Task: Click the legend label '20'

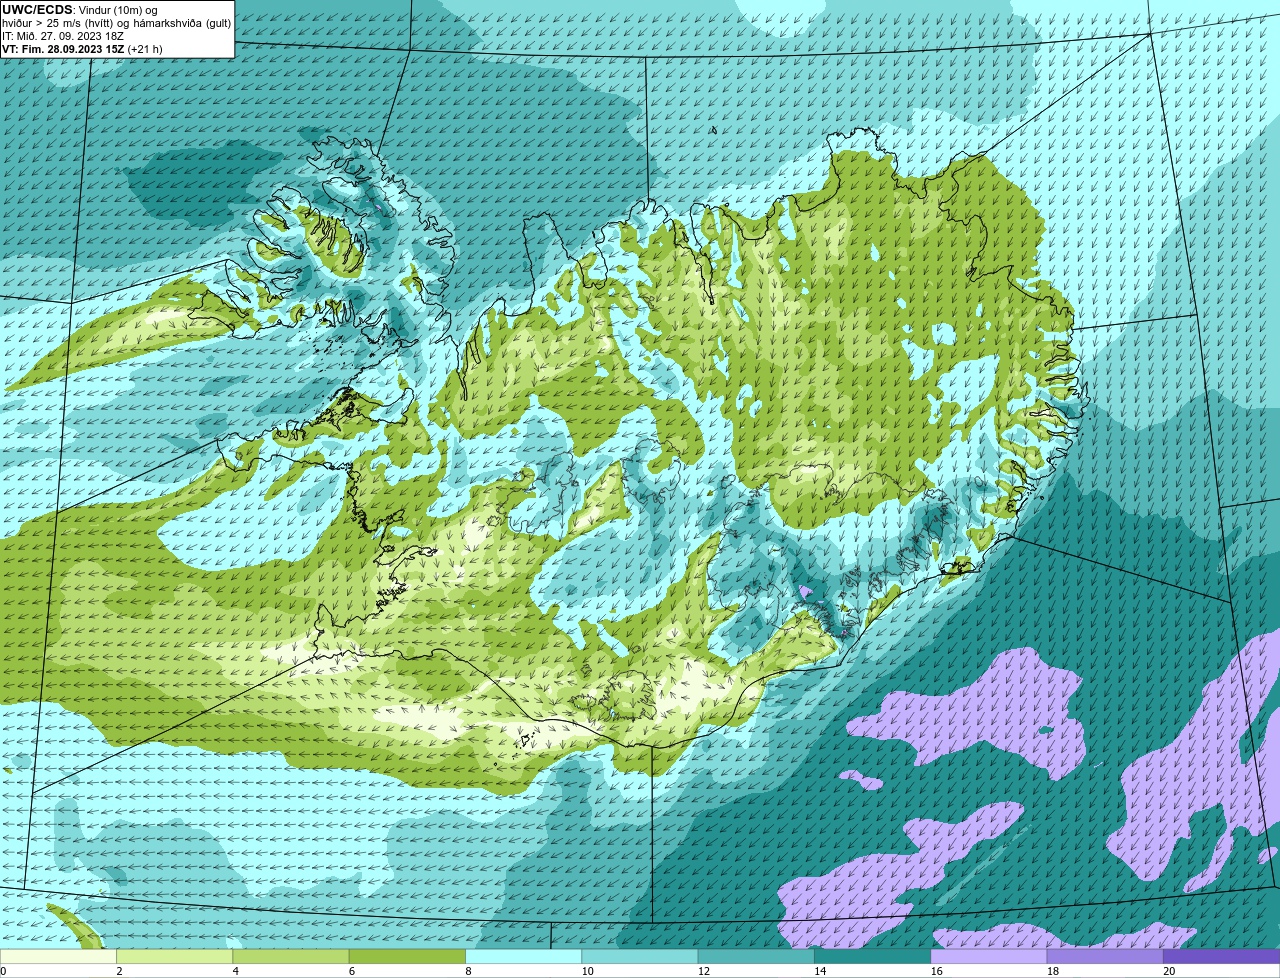Action: click(1169, 971)
